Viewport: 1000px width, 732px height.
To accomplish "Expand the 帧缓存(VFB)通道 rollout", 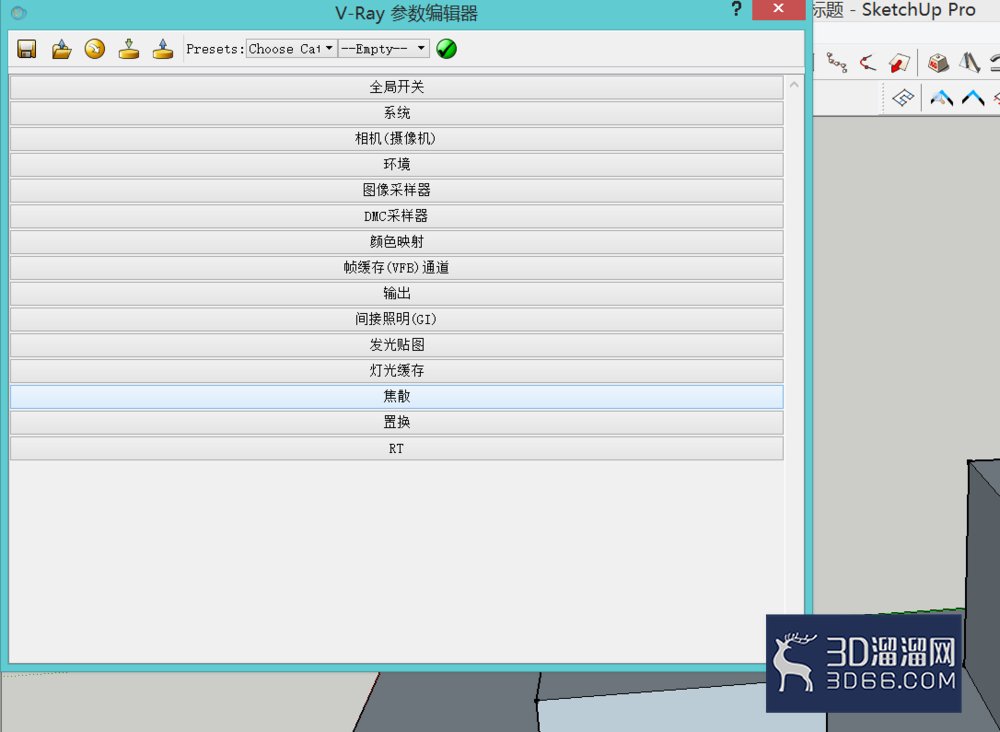I will click(397, 268).
